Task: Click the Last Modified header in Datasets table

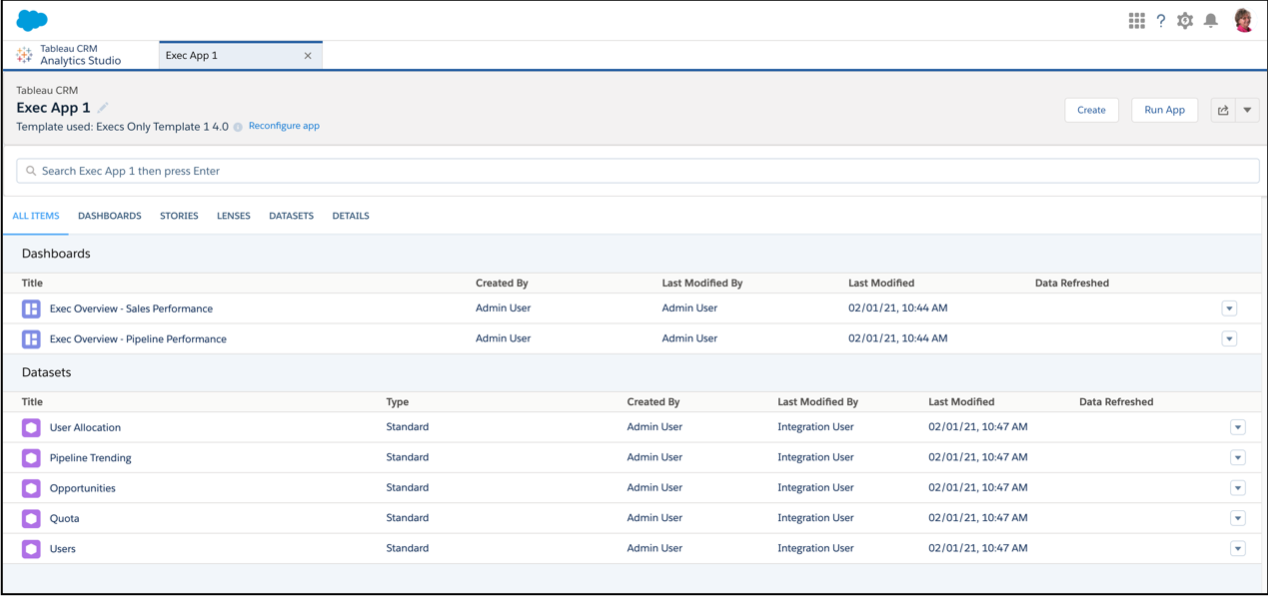Action: [x=961, y=402]
